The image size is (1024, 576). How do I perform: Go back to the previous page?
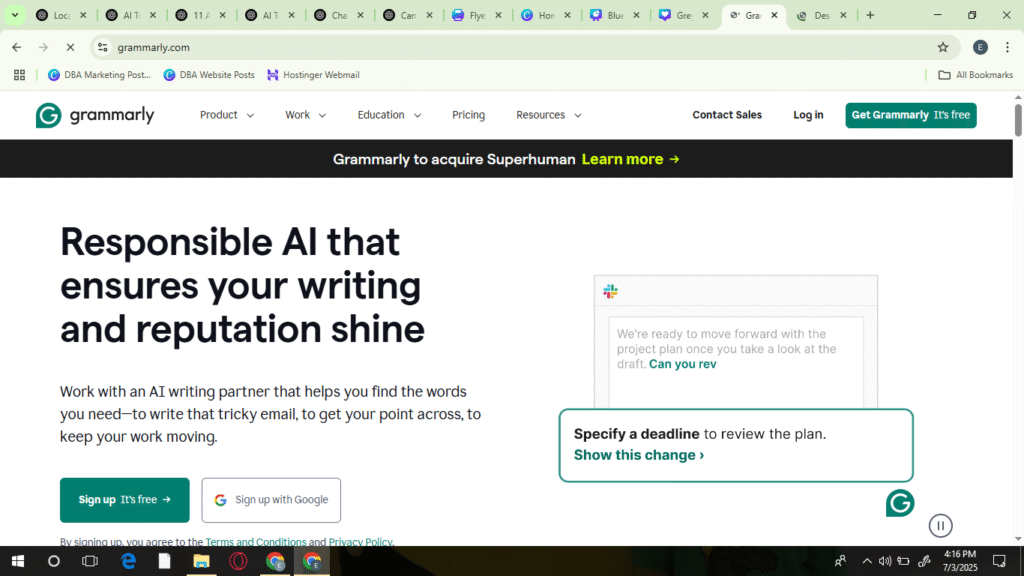16,47
